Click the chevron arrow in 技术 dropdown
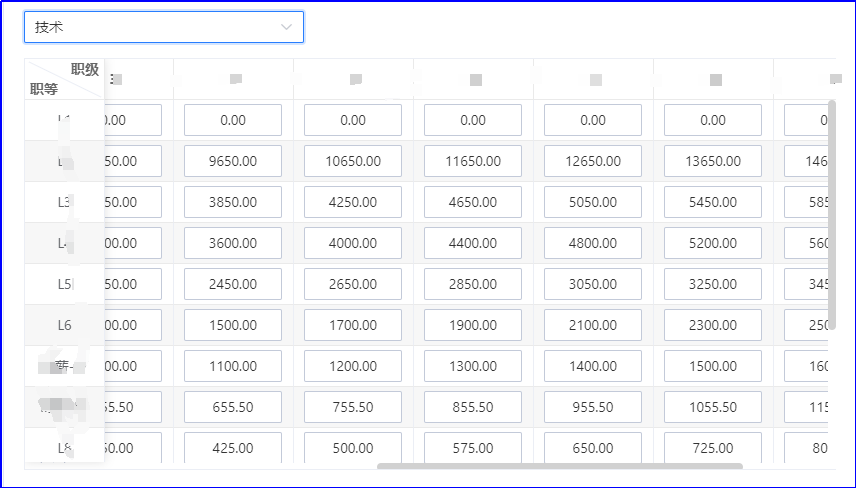Image resolution: width=856 pixels, height=488 pixels. 287,27
